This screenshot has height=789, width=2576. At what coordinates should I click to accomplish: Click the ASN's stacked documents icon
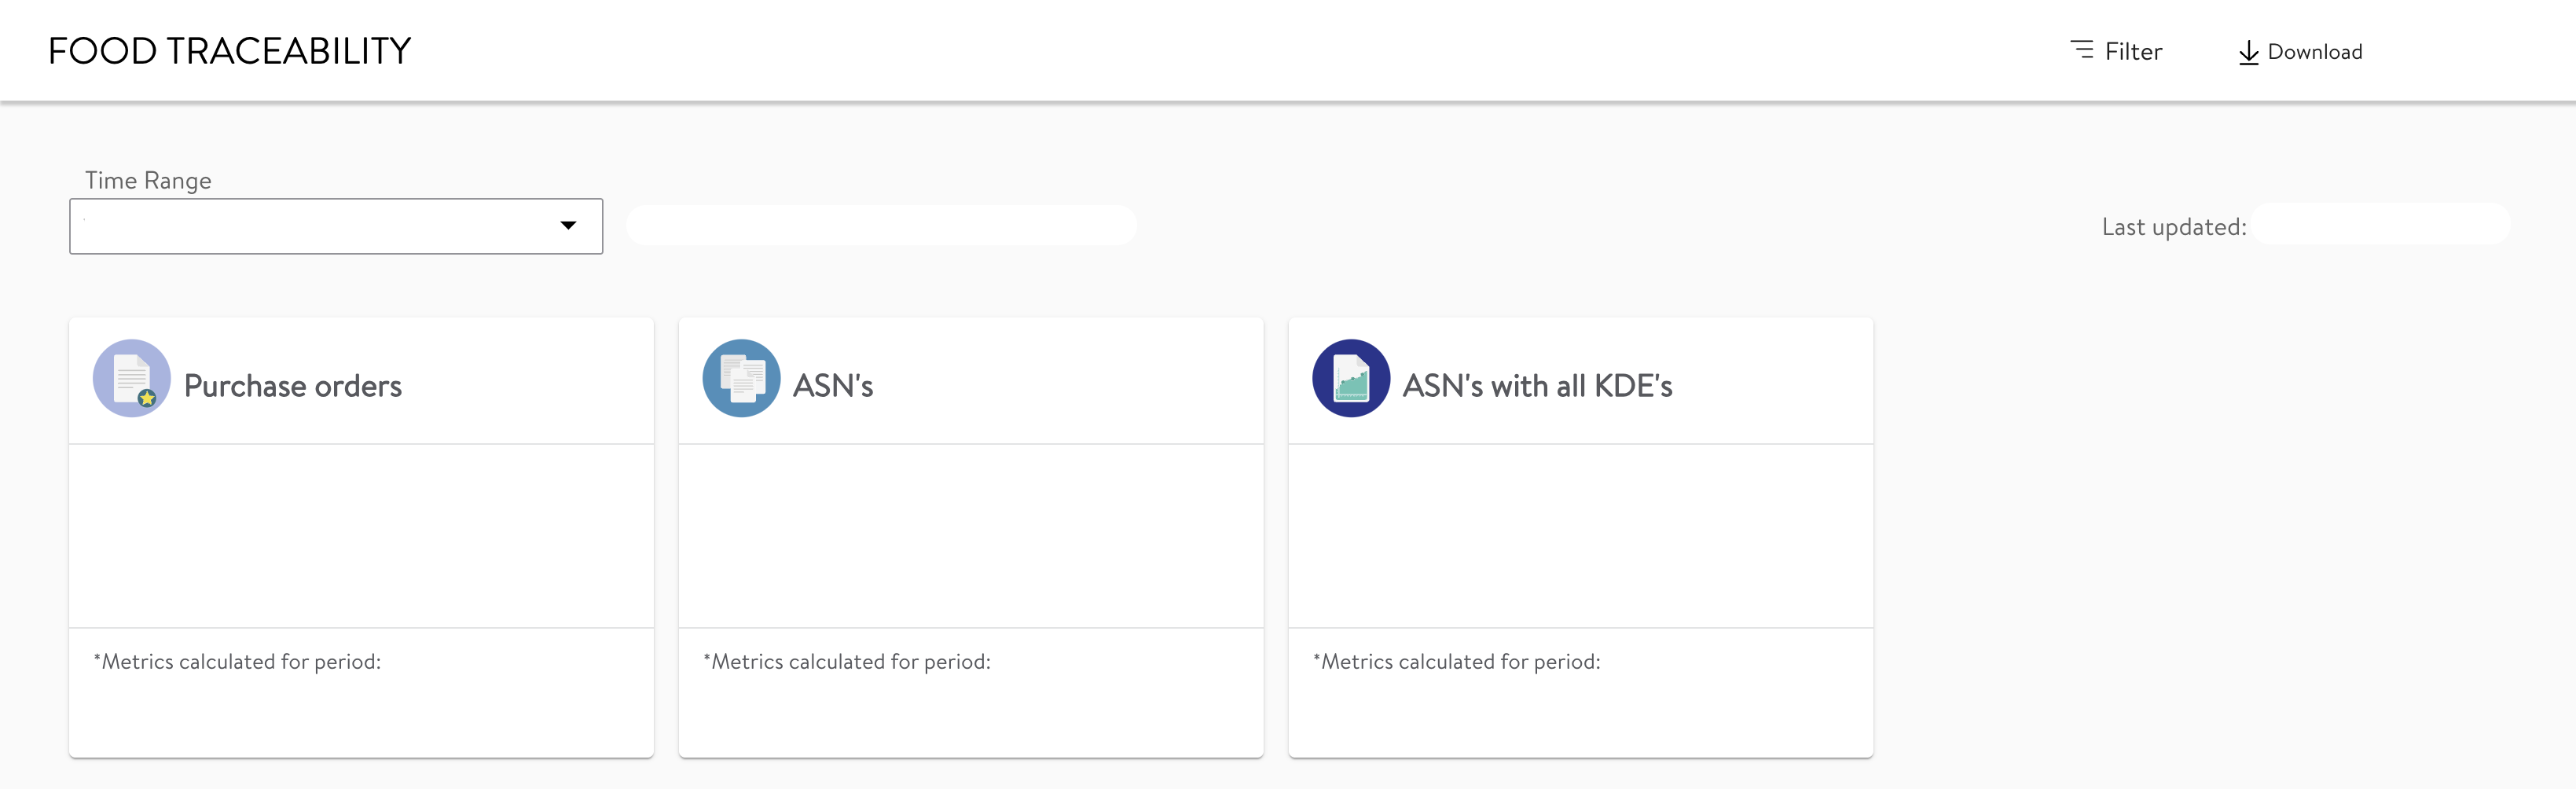point(741,378)
